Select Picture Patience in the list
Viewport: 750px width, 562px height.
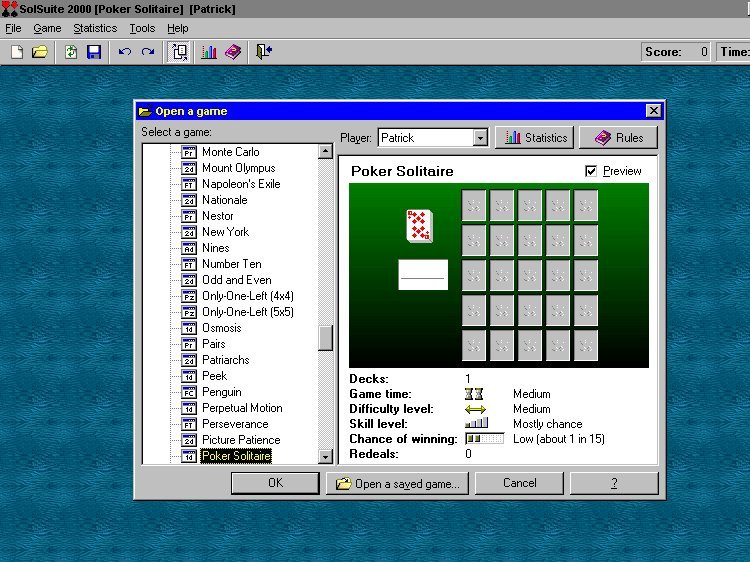point(241,440)
